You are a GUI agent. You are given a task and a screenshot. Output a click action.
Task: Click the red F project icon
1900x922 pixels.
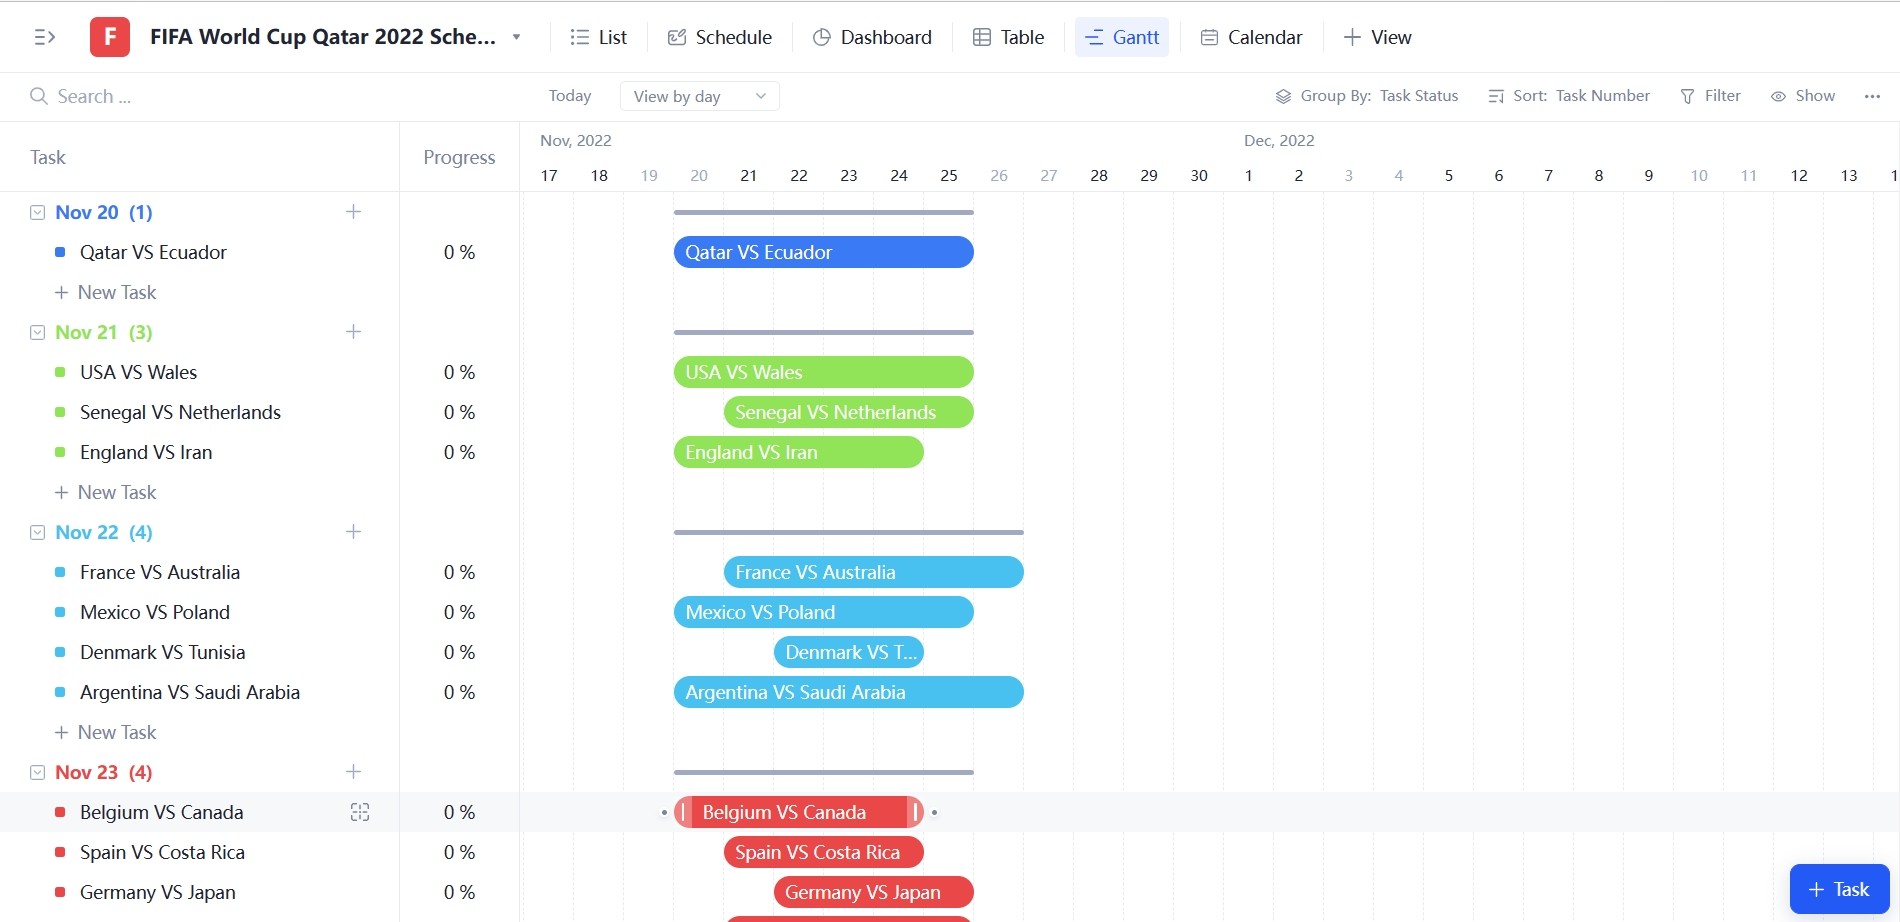click(110, 37)
